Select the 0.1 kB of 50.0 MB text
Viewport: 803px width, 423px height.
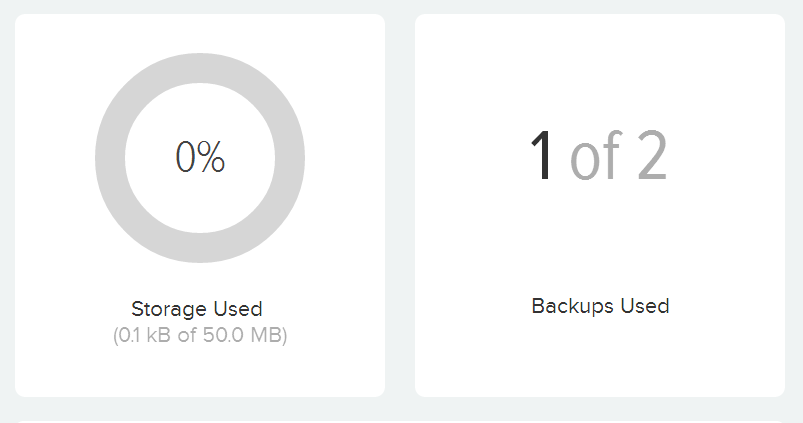tap(200, 335)
